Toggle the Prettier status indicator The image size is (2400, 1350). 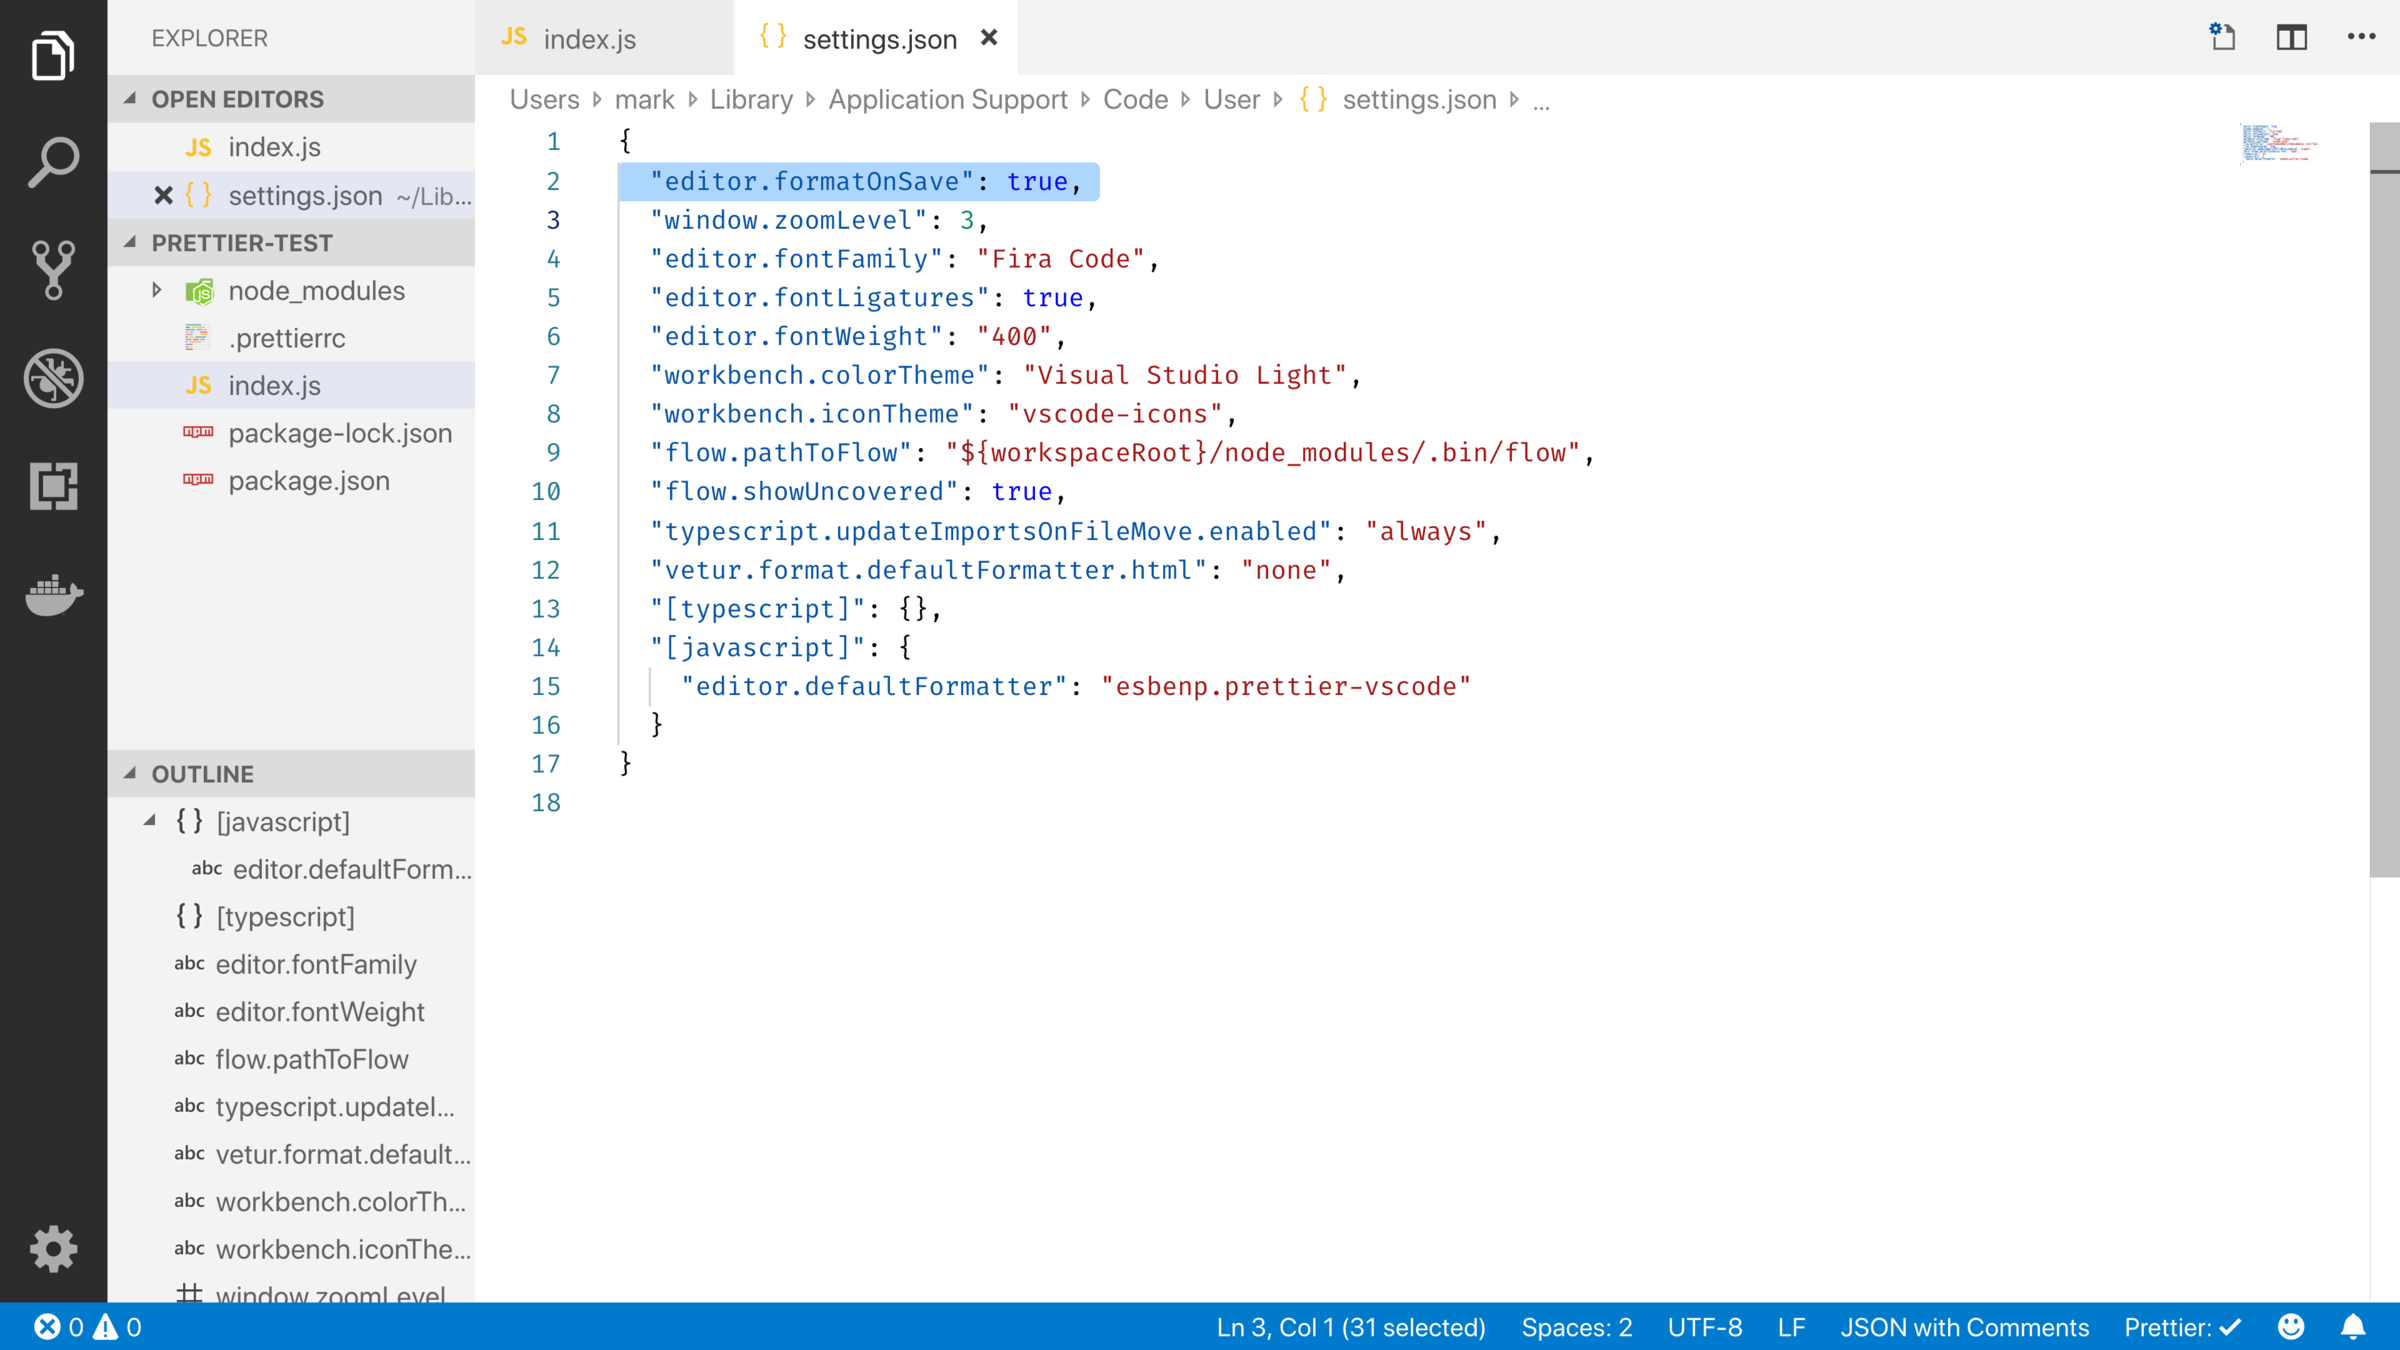[x=2182, y=1327]
